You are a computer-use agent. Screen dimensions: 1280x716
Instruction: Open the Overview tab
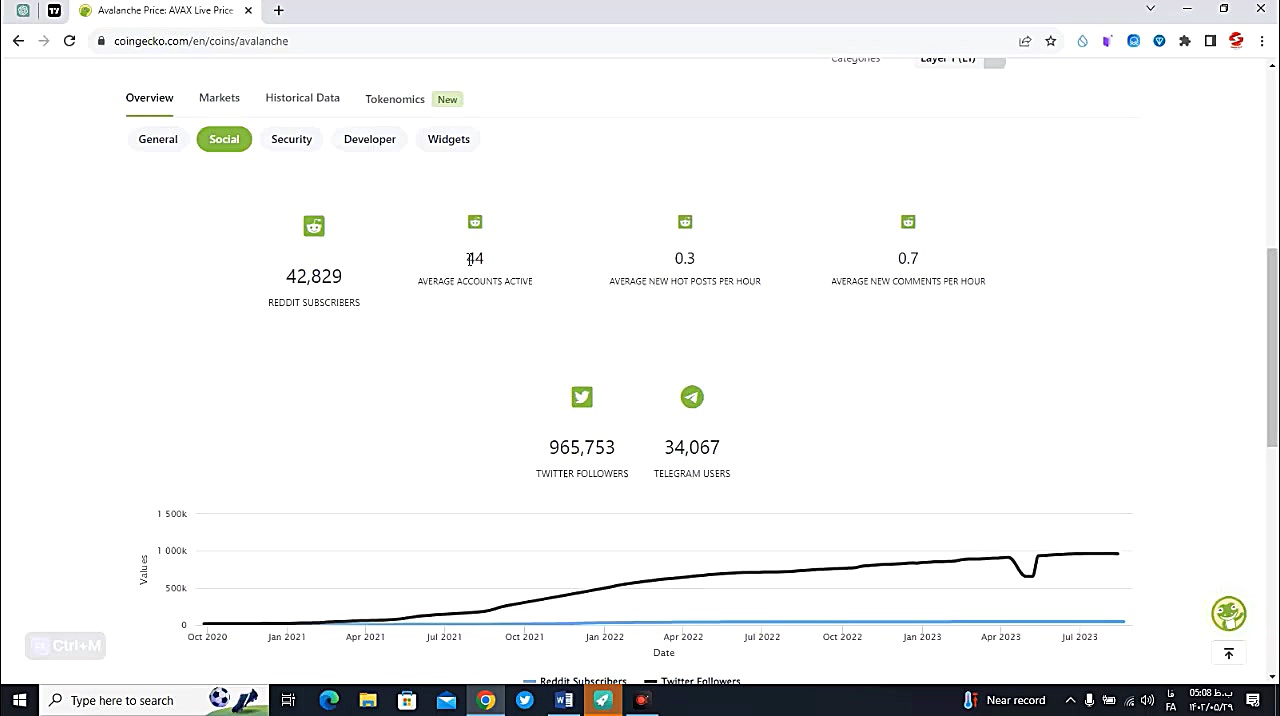[x=149, y=98]
